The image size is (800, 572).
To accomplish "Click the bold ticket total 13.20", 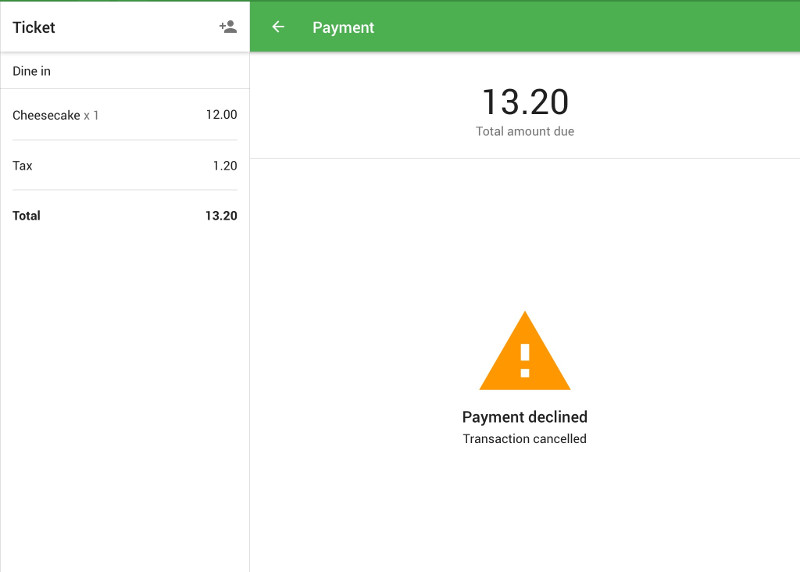I will pos(221,216).
